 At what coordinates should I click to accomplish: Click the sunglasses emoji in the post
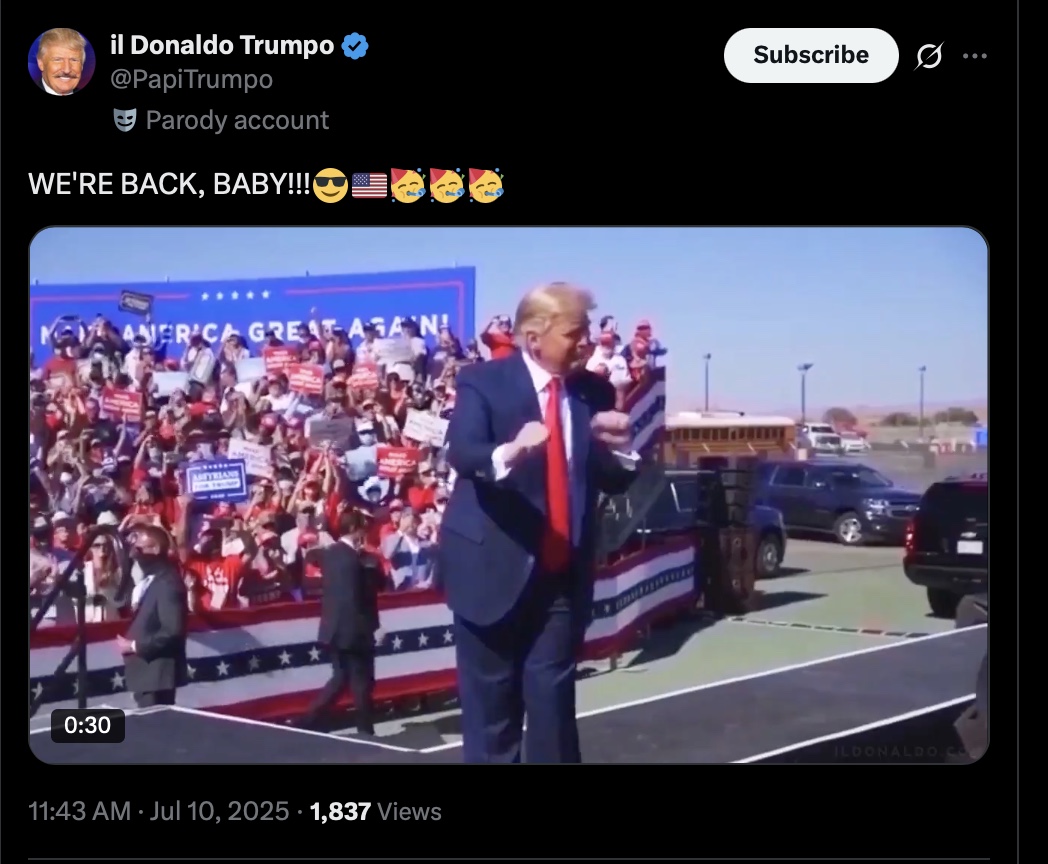coord(330,185)
